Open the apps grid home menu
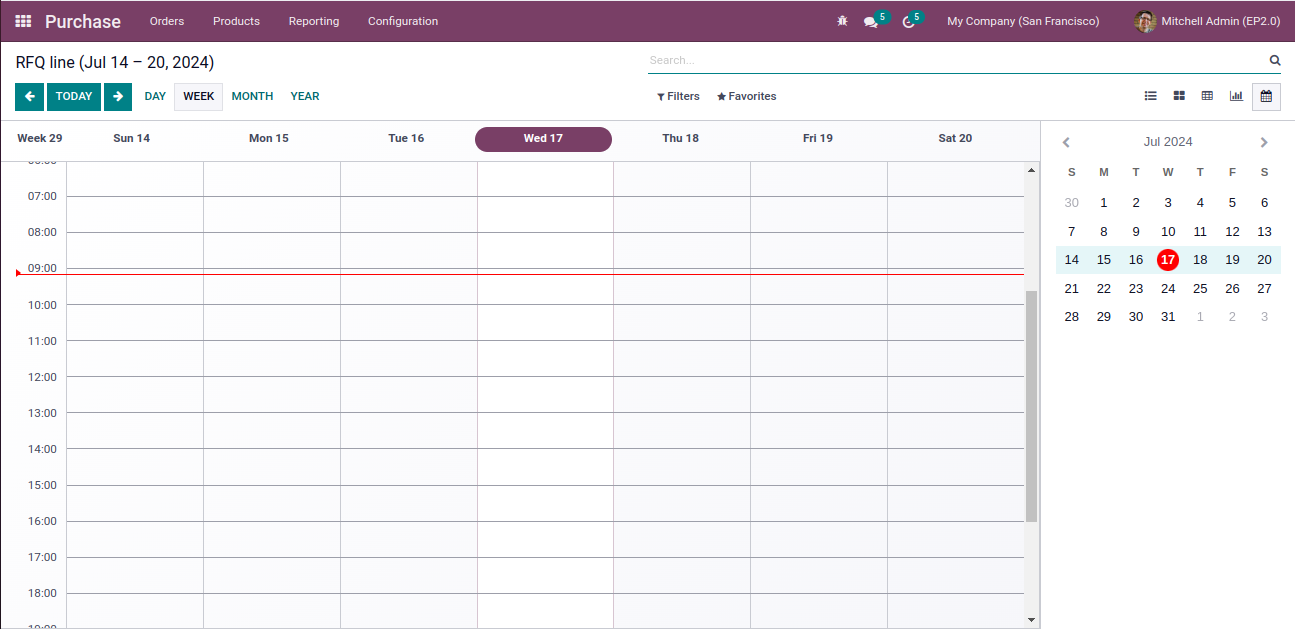Image resolution: width=1295 pixels, height=629 pixels. tap(23, 21)
